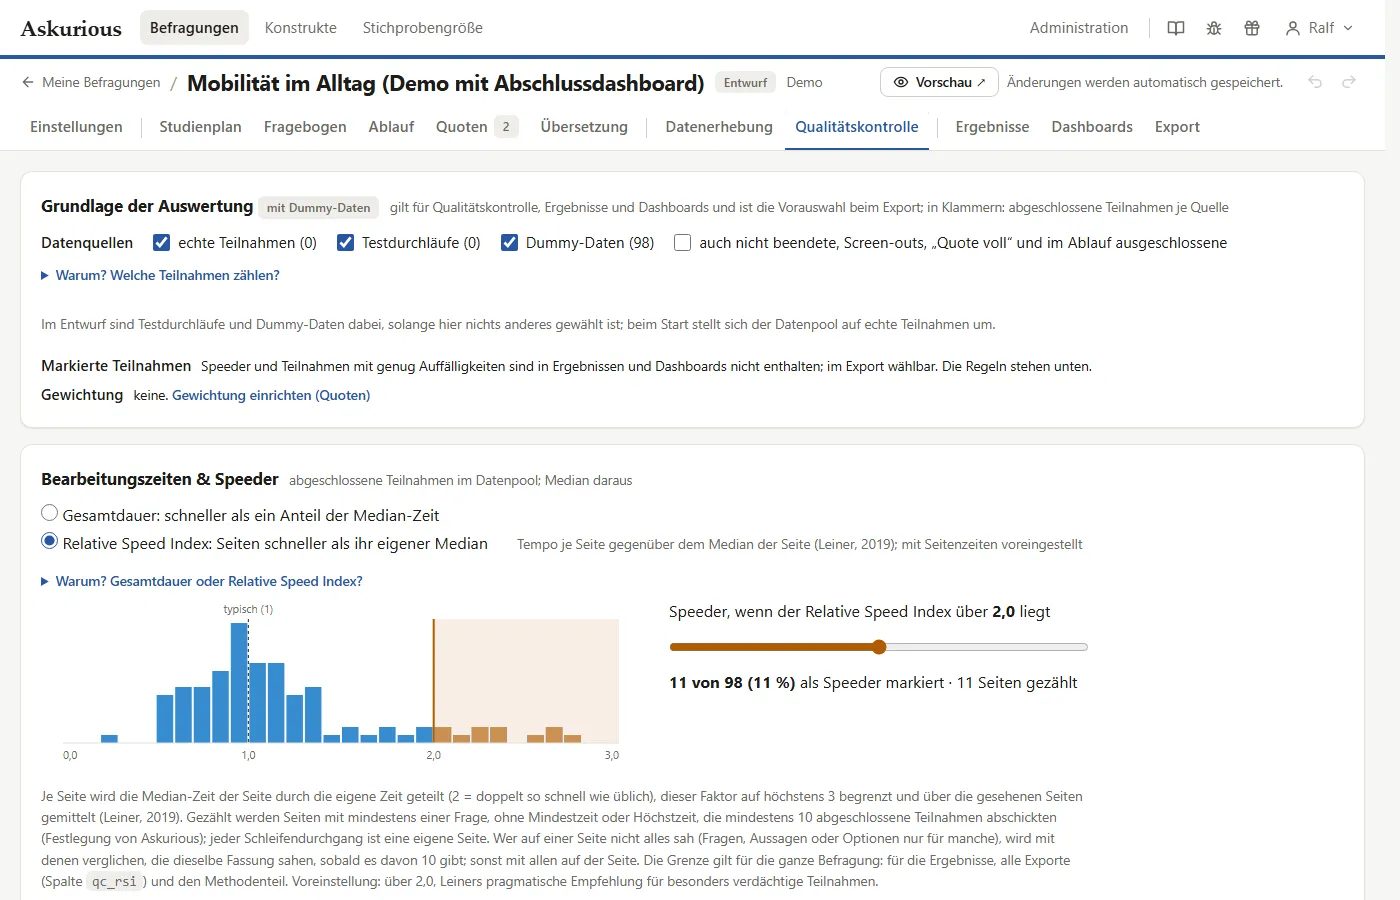
Task: Enable checkbox for nicht beendete Teilnahmen
Action: tap(682, 242)
